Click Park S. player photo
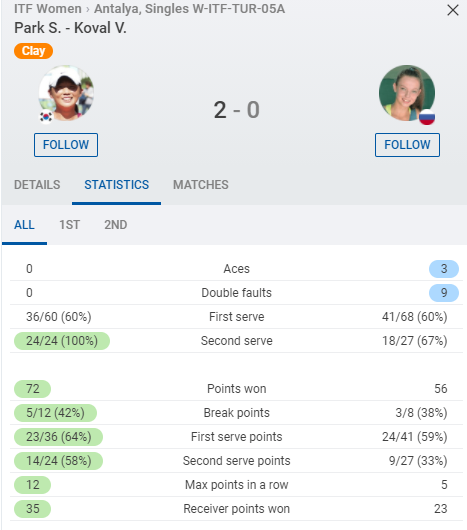 pyautogui.click(x=66, y=93)
